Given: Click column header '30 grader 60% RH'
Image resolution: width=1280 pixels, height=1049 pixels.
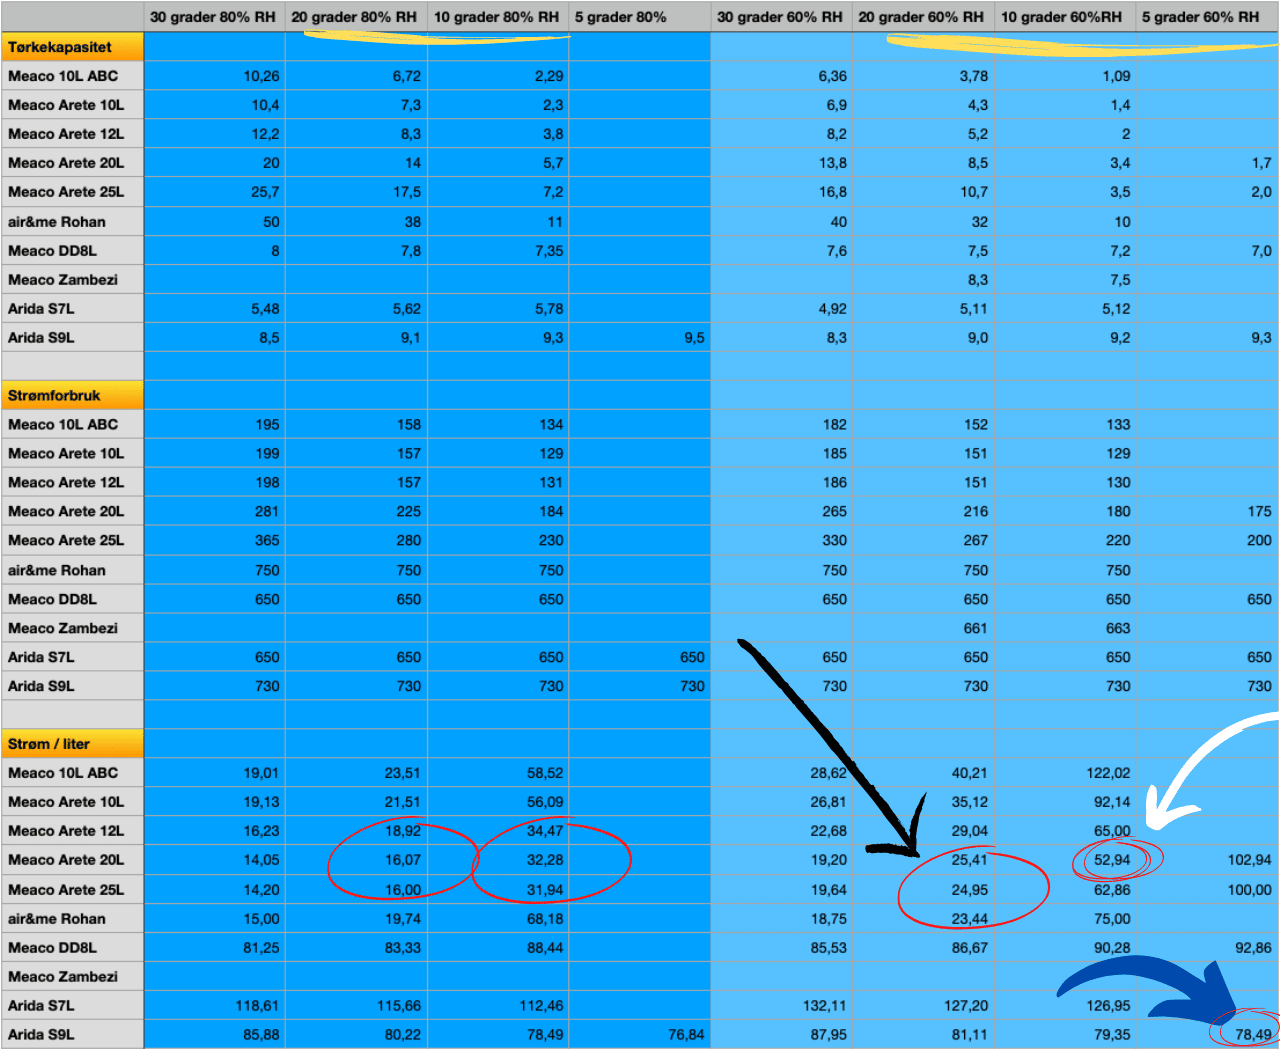Looking at the screenshot, I should pyautogui.click(x=781, y=17).
